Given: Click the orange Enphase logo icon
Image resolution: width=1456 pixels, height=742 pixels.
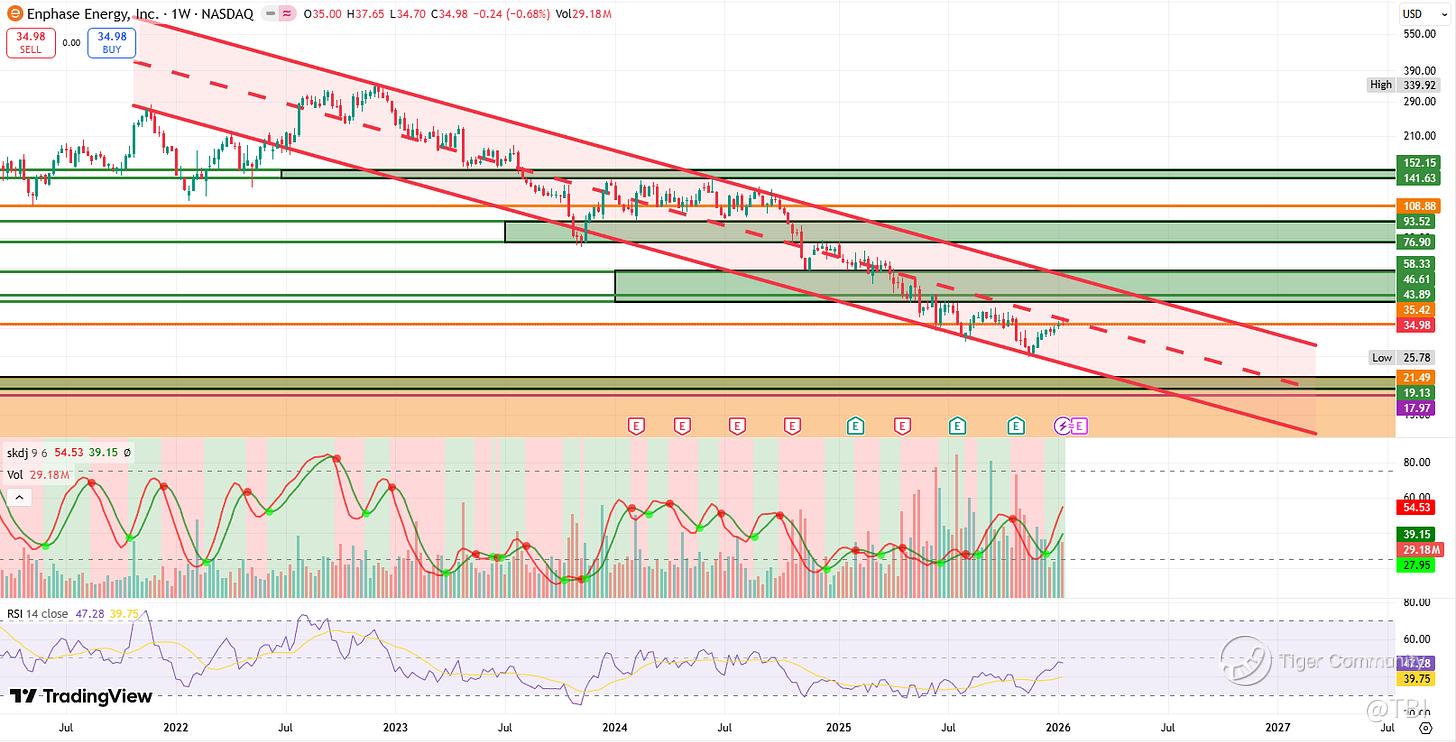Looking at the screenshot, I should [13, 14].
